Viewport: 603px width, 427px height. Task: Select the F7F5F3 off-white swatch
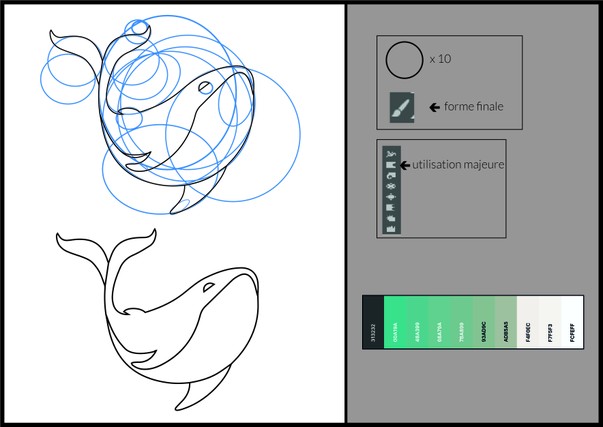click(550, 322)
